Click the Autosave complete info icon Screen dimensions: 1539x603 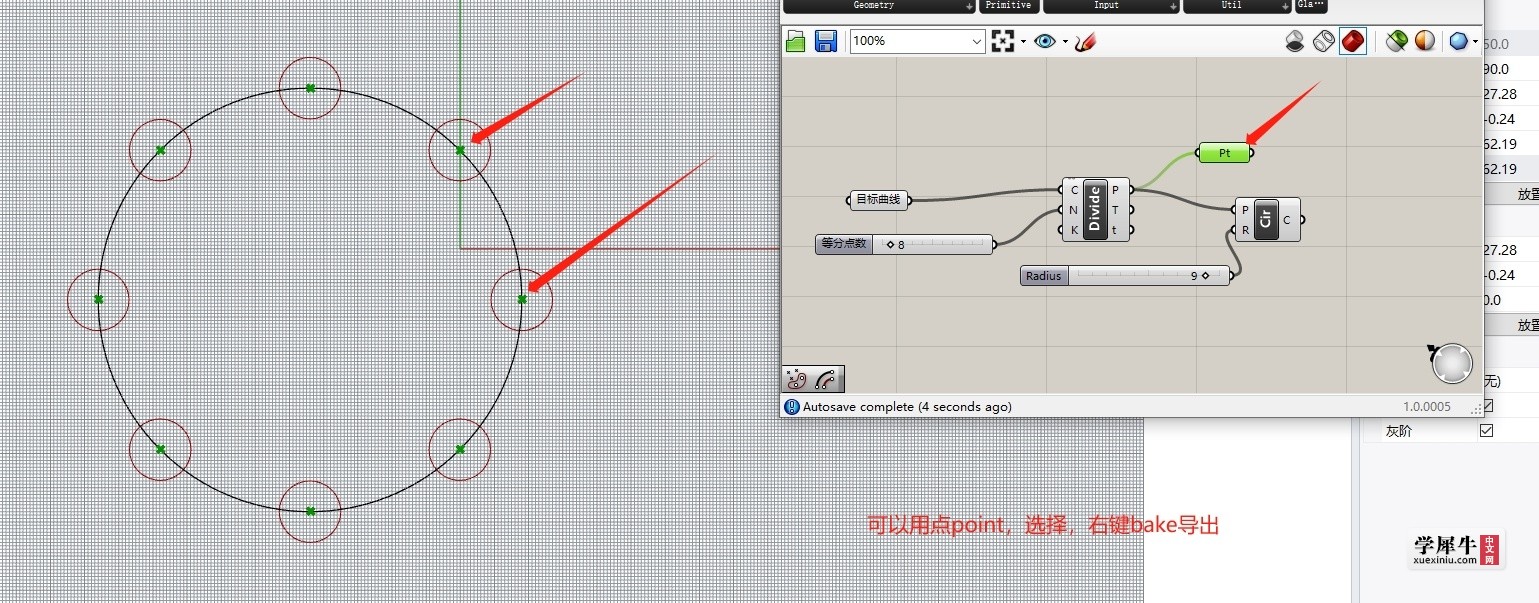[792, 407]
